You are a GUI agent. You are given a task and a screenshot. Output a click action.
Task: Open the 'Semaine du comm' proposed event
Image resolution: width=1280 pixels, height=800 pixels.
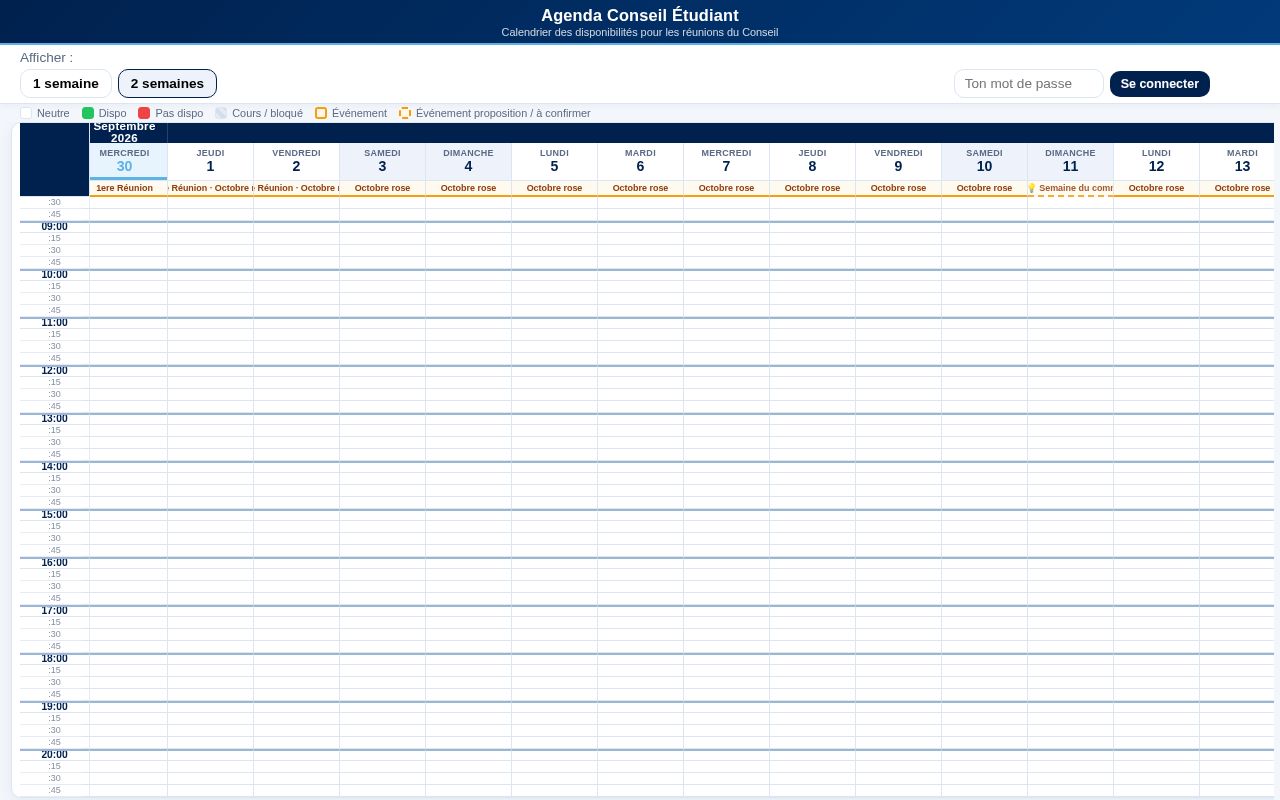(1070, 188)
